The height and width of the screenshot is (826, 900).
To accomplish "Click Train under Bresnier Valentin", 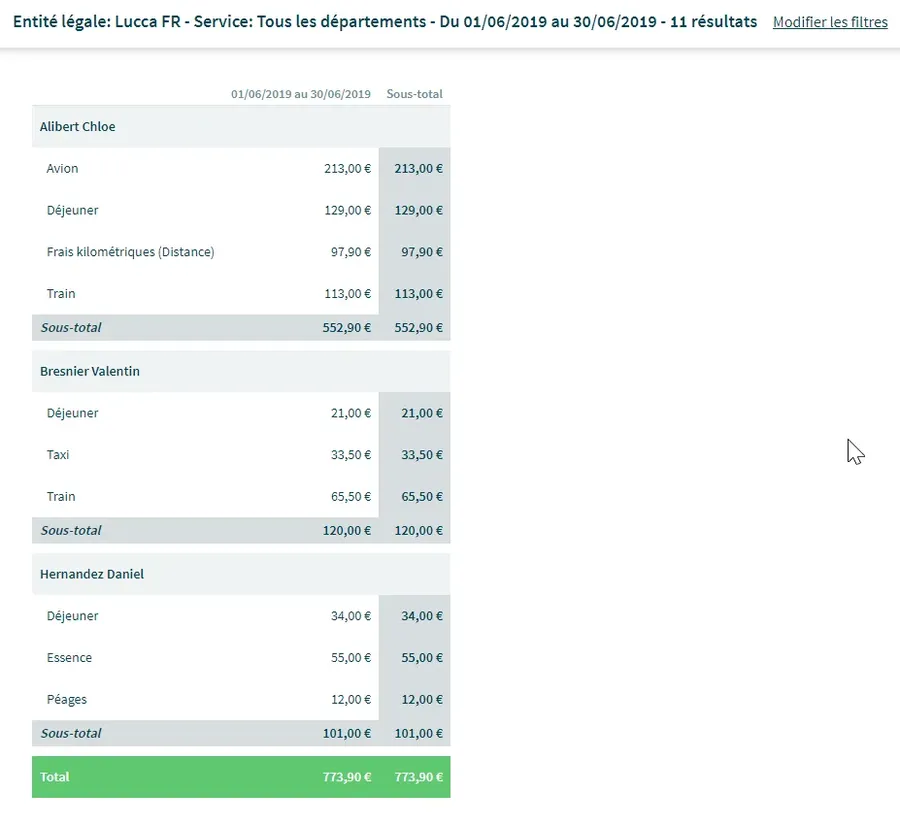I will point(61,497).
